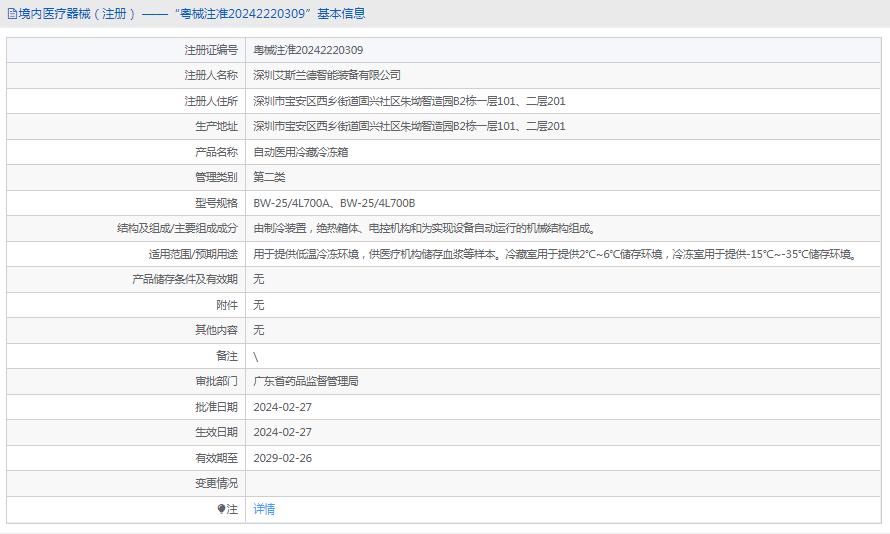Select model spec BW-25/4L700A、BW-25/4L700B

click(x=334, y=203)
